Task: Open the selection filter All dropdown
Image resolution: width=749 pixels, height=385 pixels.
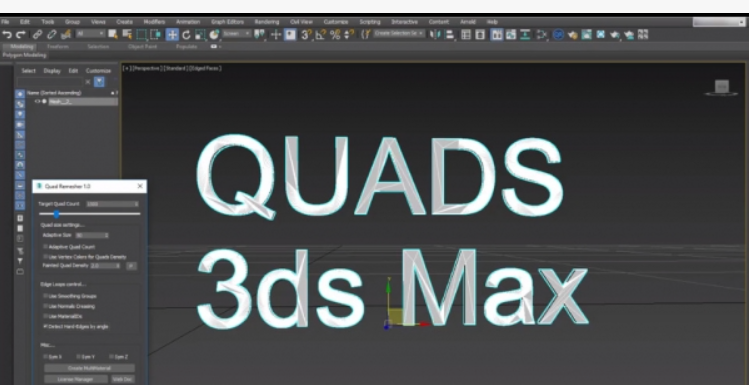Action: tap(91, 34)
